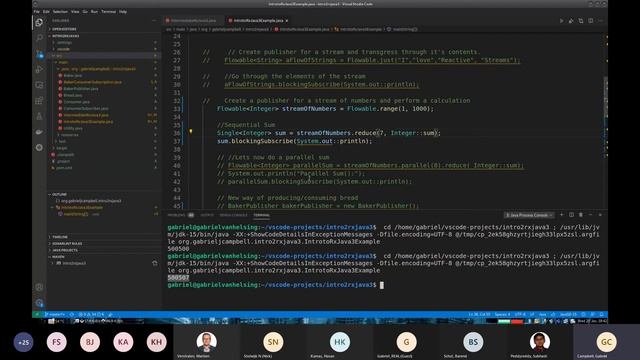The width and height of the screenshot is (640, 360).
Task: Open errors and warnings count in status bar
Action: tap(92, 315)
